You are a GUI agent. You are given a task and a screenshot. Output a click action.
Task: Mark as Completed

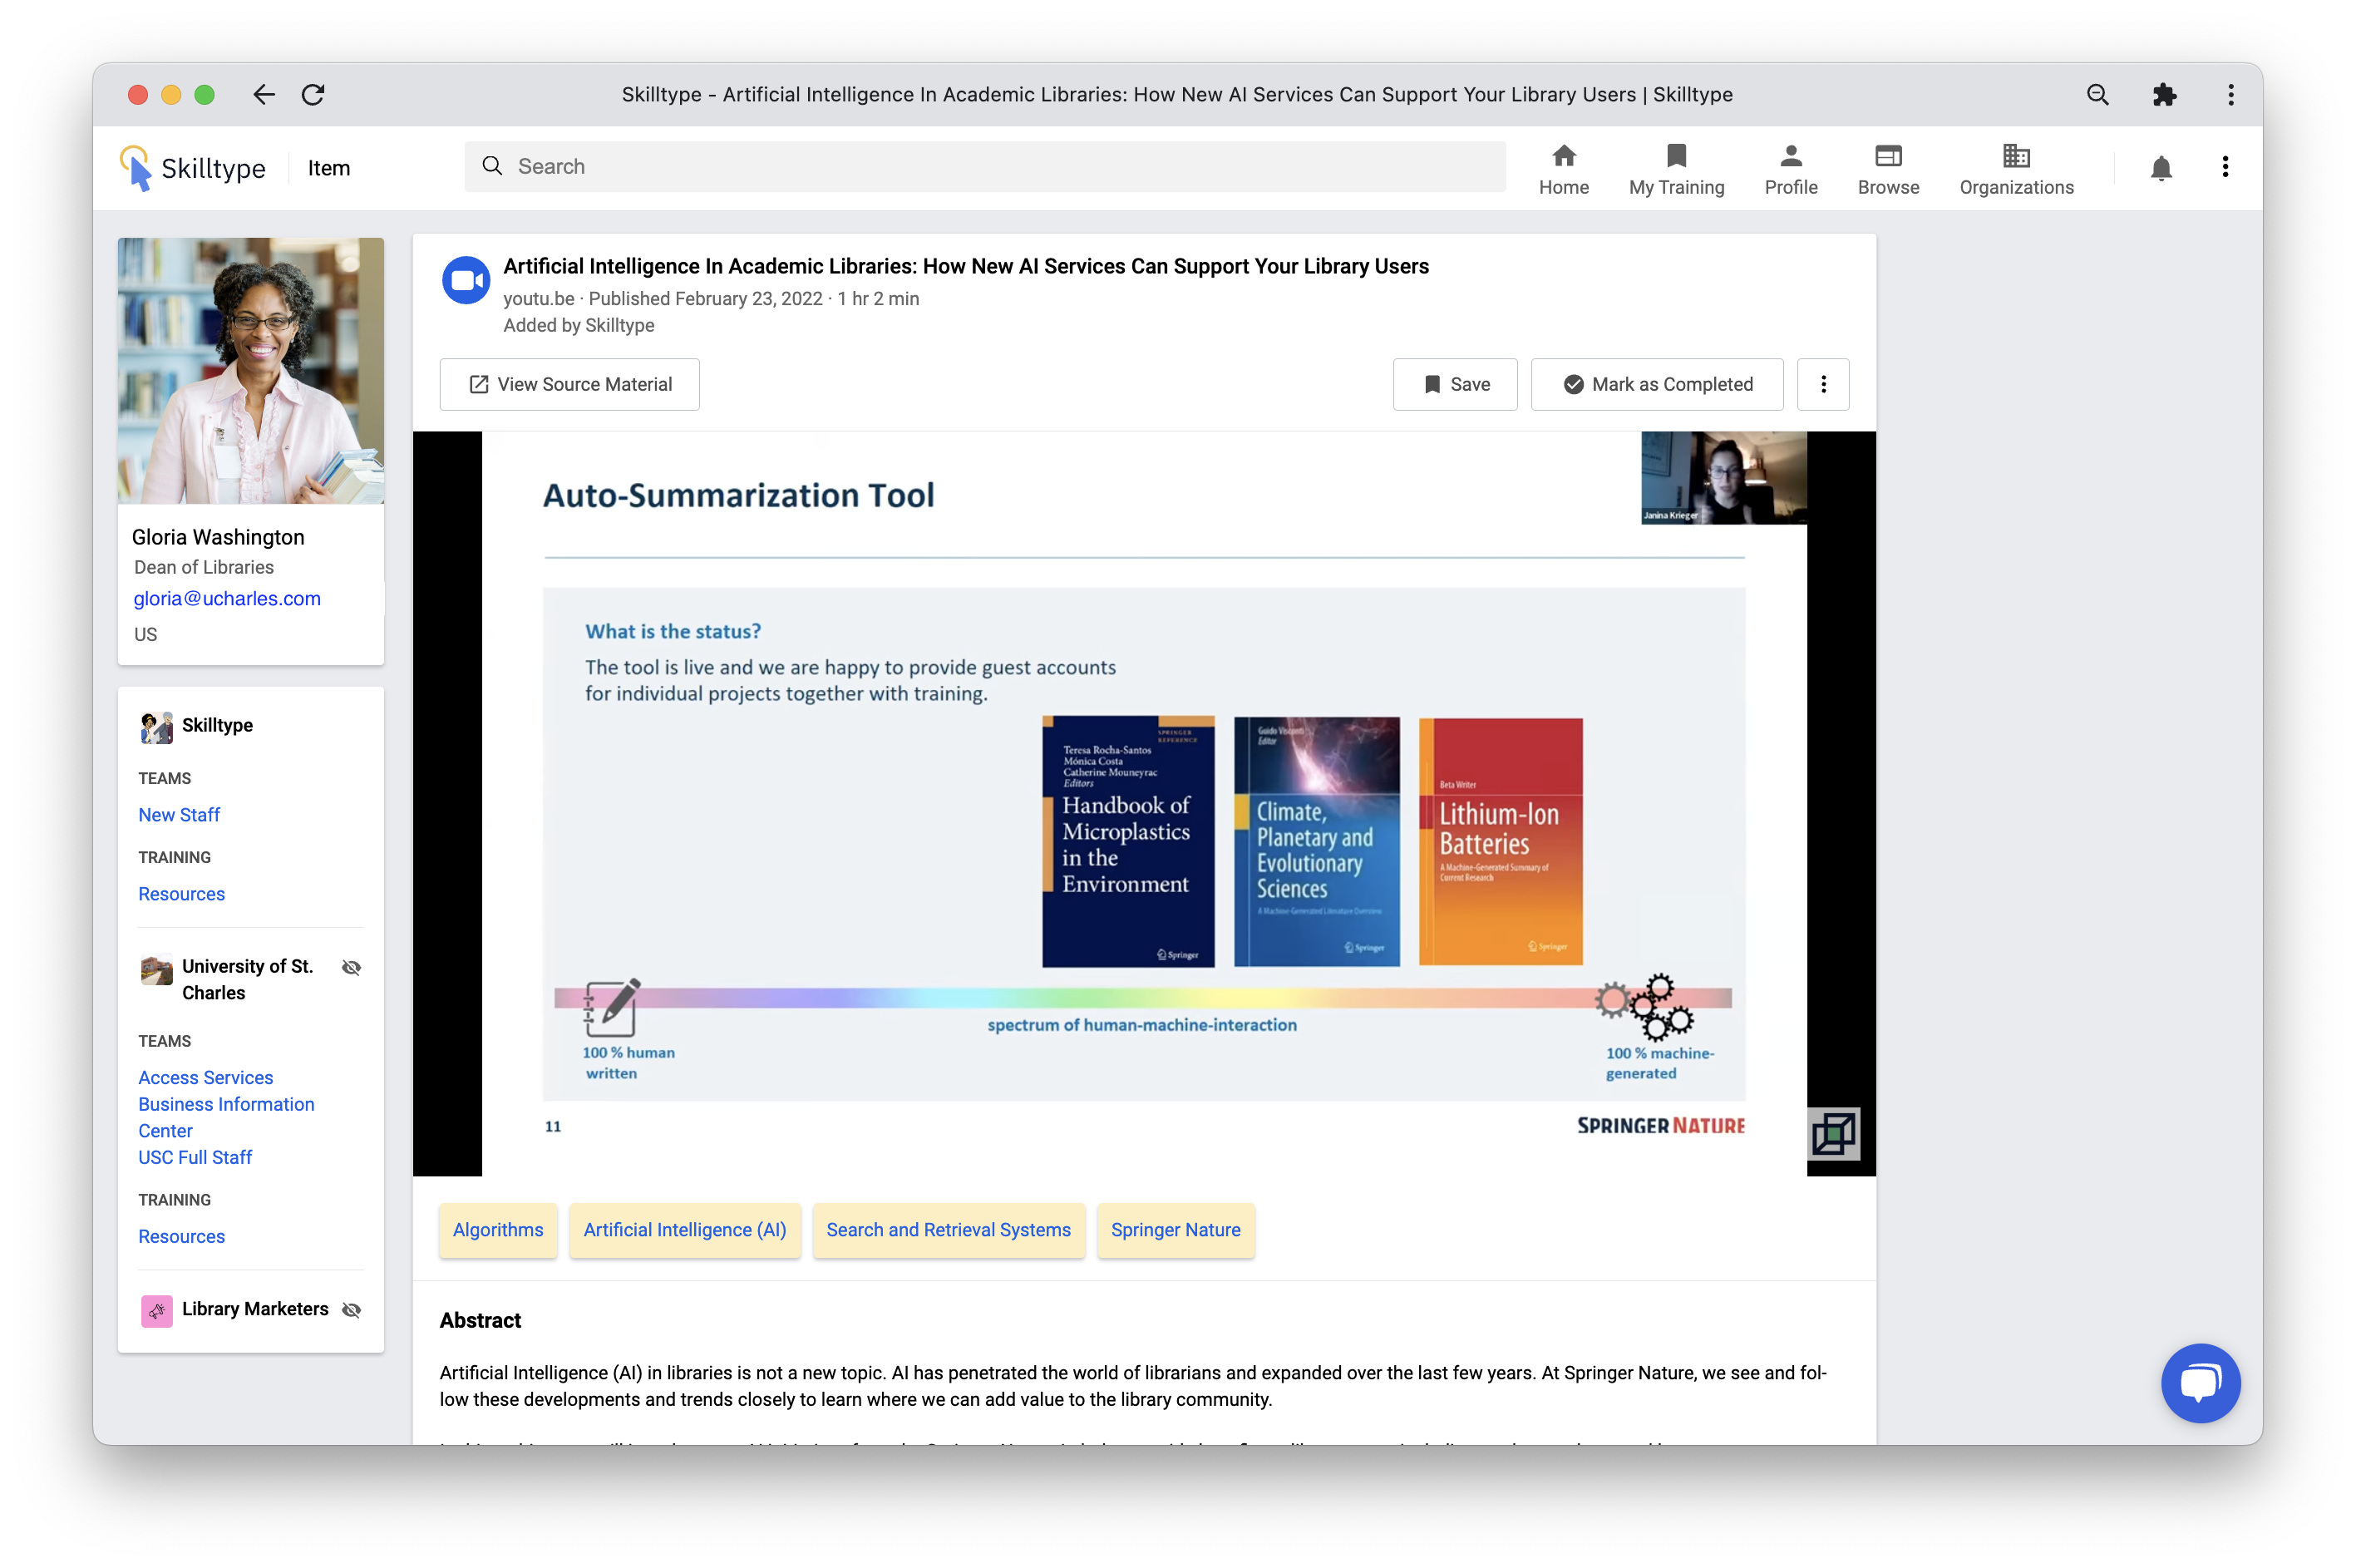coord(1656,384)
